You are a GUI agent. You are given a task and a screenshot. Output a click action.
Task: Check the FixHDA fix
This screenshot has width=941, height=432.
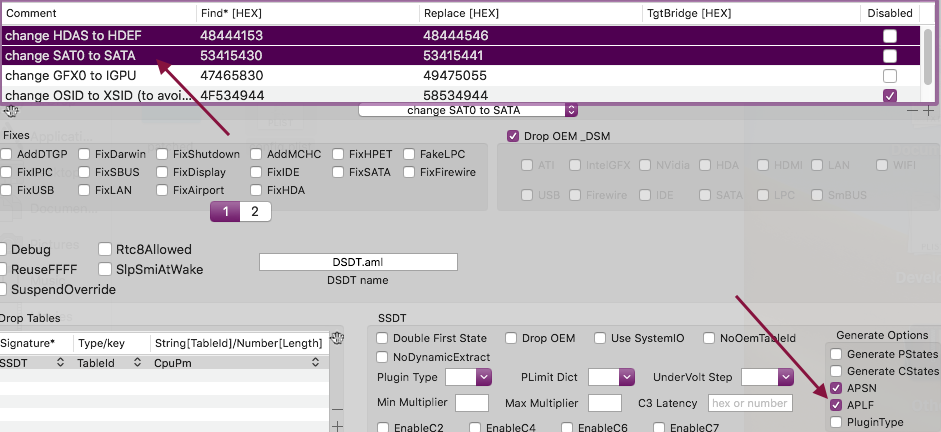(x=256, y=190)
